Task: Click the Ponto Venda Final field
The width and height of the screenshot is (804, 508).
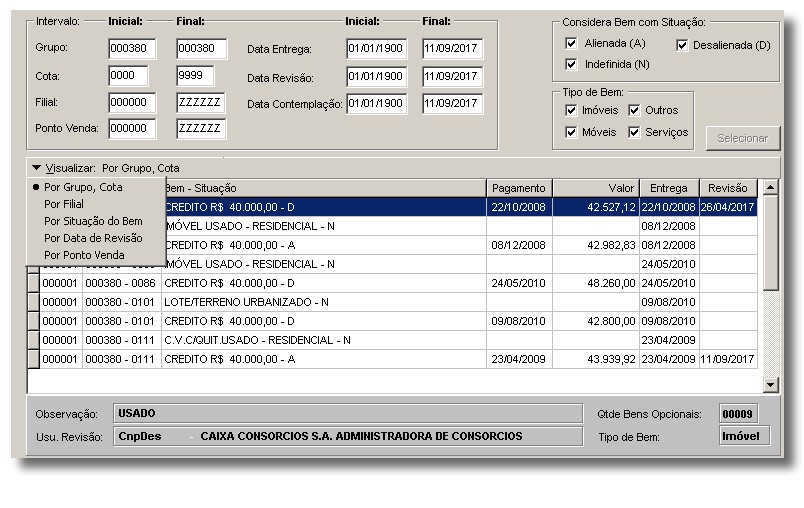Action: point(201,129)
